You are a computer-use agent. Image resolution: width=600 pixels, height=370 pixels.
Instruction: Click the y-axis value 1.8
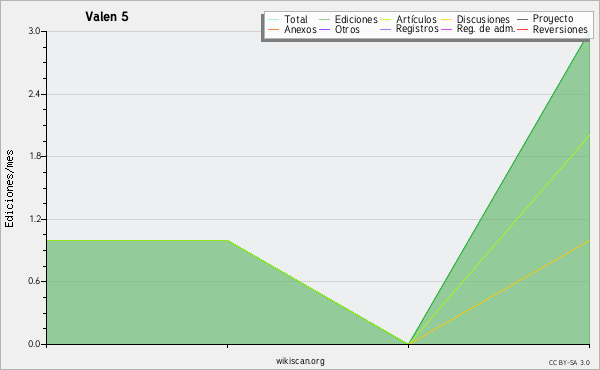pos(34,156)
